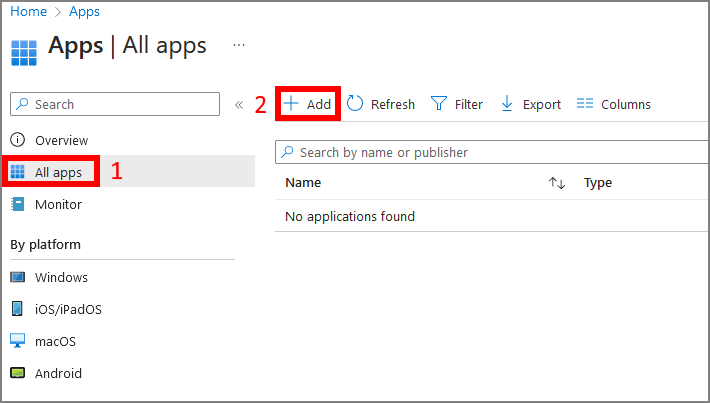Select the macOS monitor icon
The width and height of the screenshot is (710, 403).
(18, 341)
